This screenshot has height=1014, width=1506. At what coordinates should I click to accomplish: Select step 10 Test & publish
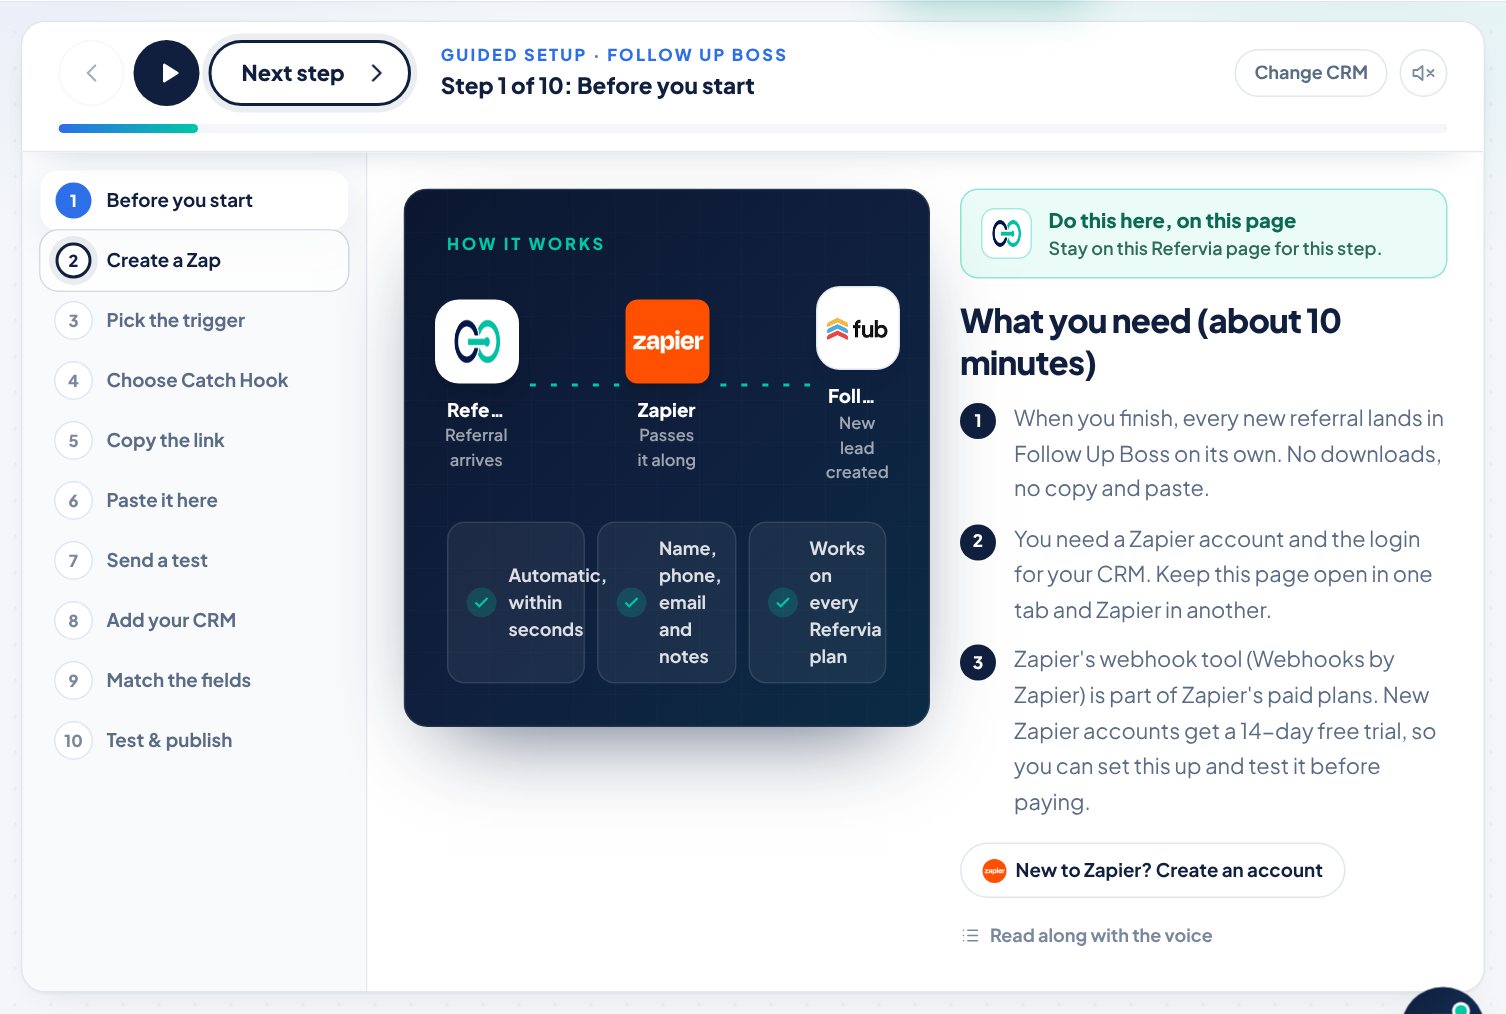pos(194,740)
